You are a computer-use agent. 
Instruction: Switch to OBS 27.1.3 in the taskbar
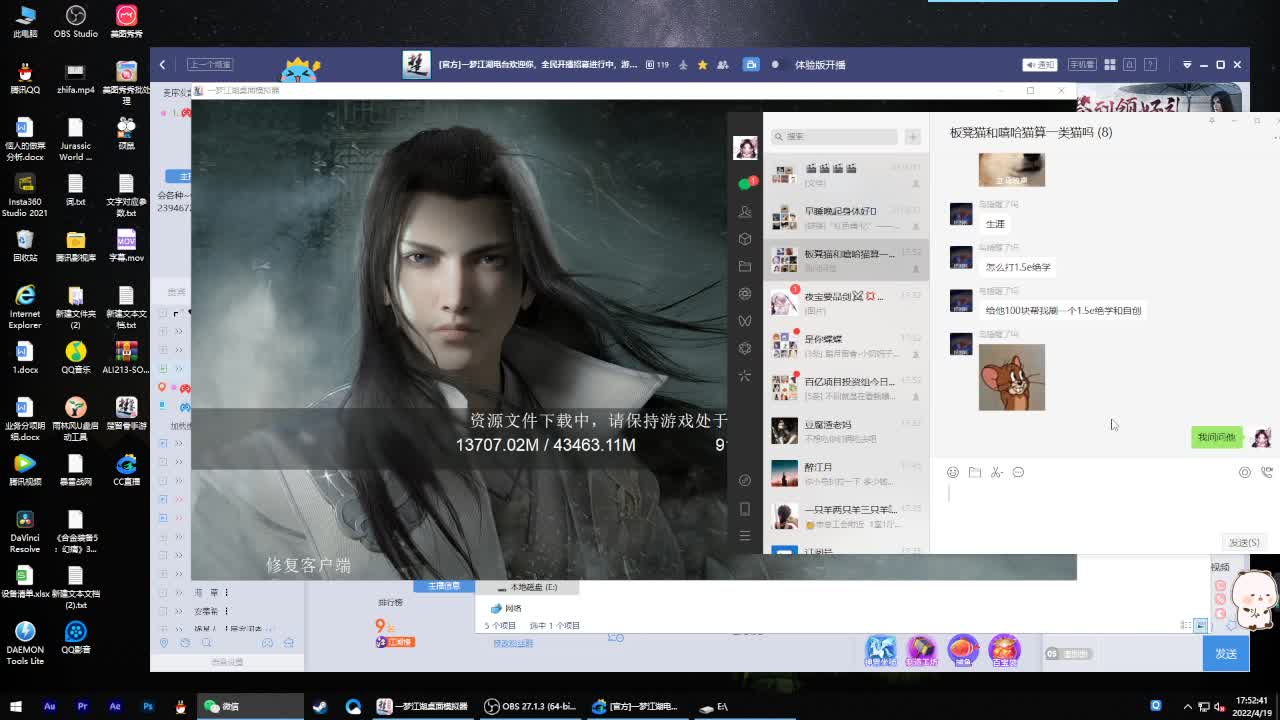click(x=530, y=706)
